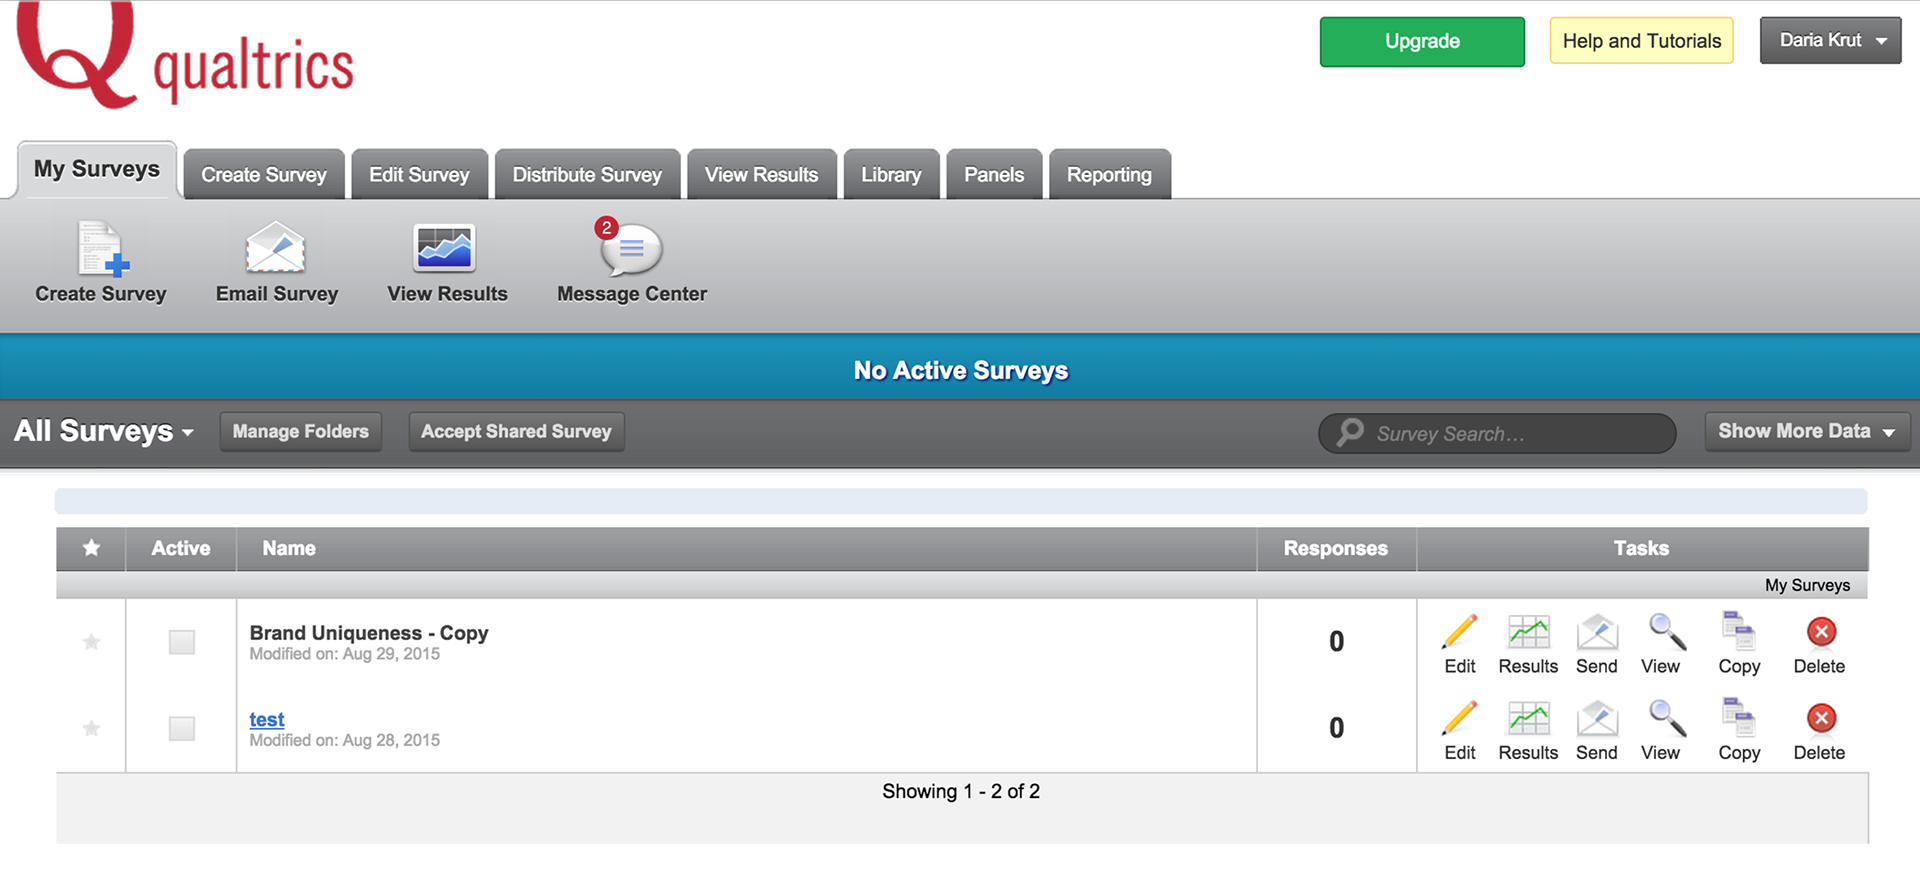The height and width of the screenshot is (882, 1920).
Task: Click the Manage Folders button
Action: (x=301, y=431)
